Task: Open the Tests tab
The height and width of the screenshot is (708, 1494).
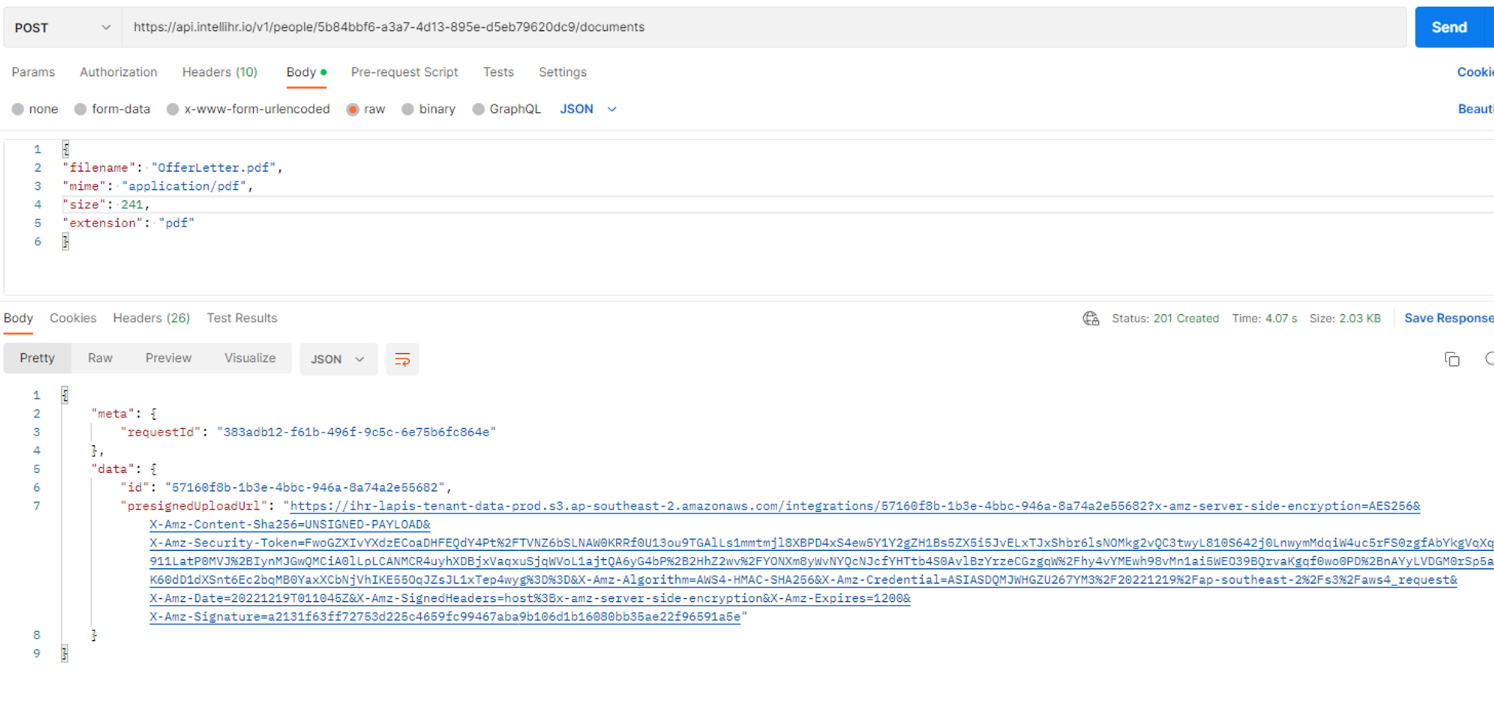Action: pos(498,72)
